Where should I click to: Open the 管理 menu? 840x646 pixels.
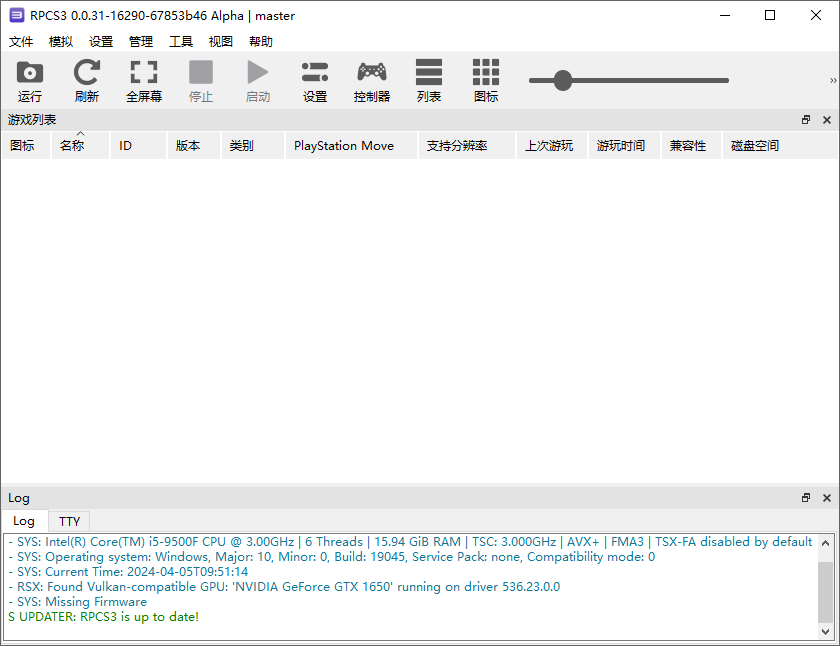(x=140, y=41)
